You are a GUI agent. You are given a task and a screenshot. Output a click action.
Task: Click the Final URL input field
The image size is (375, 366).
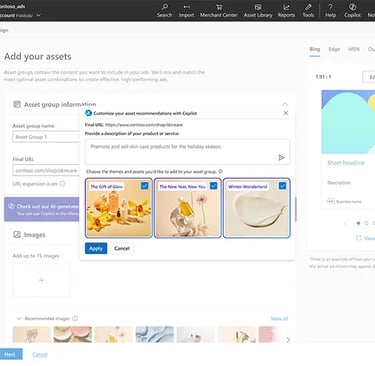(x=46, y=170)
